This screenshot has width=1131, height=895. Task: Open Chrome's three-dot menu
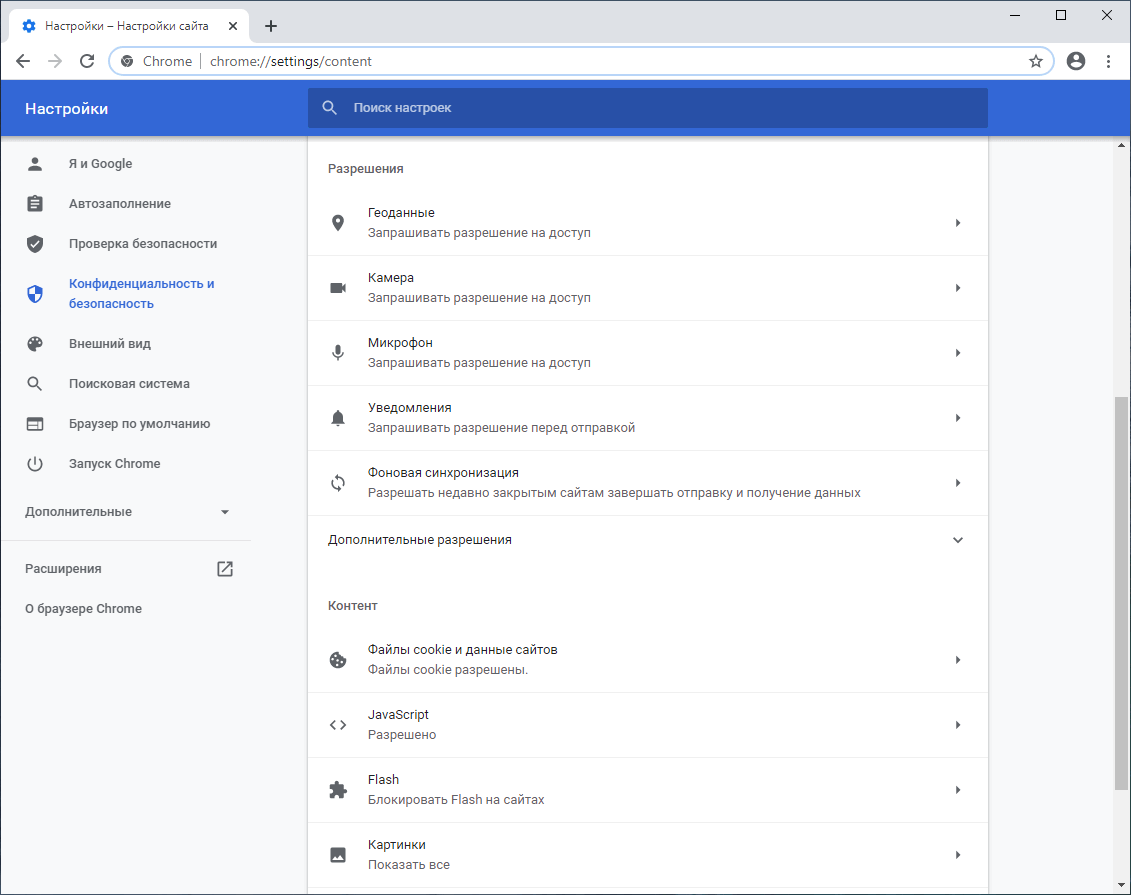pyautogui.click(x=1108, y=61)
